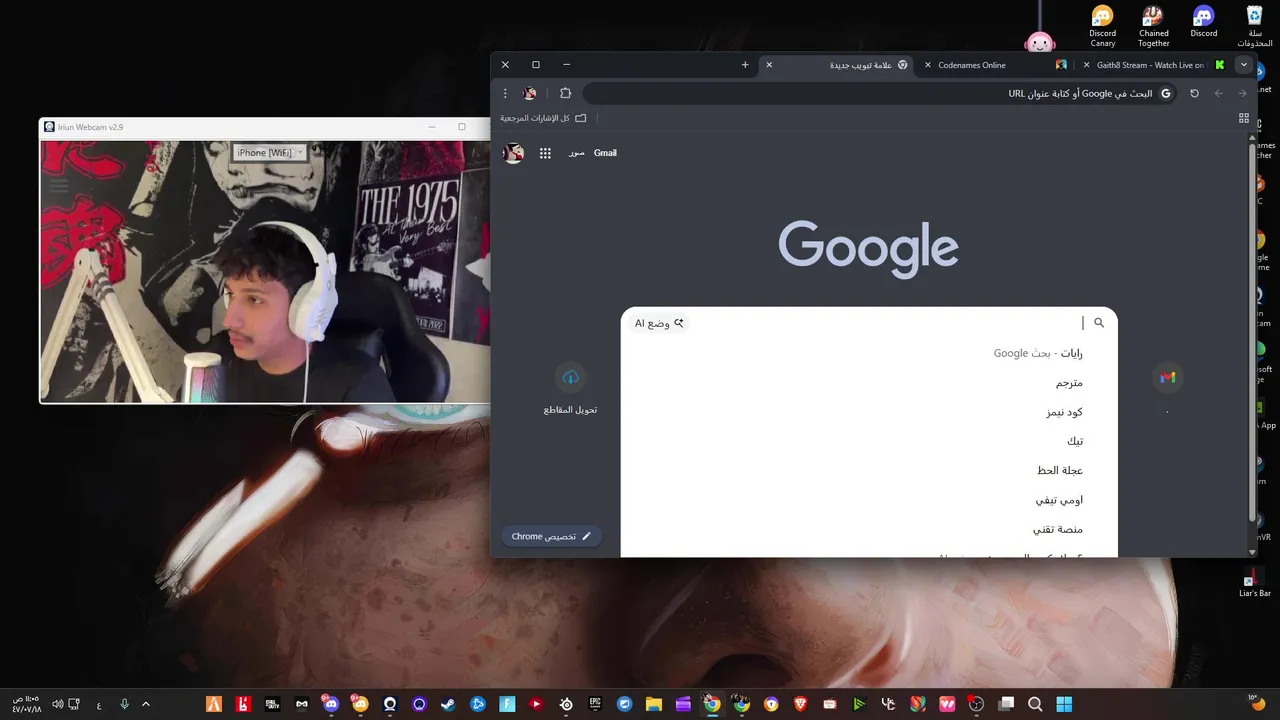Open the Google account avatar on page
This screenshot has height=720, width=1280.
(513, 153)
